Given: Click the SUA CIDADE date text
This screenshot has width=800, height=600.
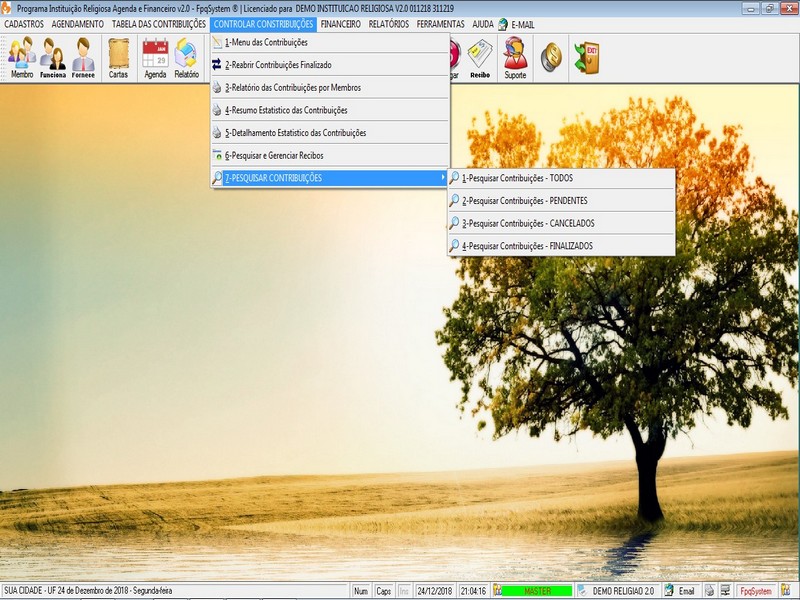Looking at the screenshot, I should point(88,591).
